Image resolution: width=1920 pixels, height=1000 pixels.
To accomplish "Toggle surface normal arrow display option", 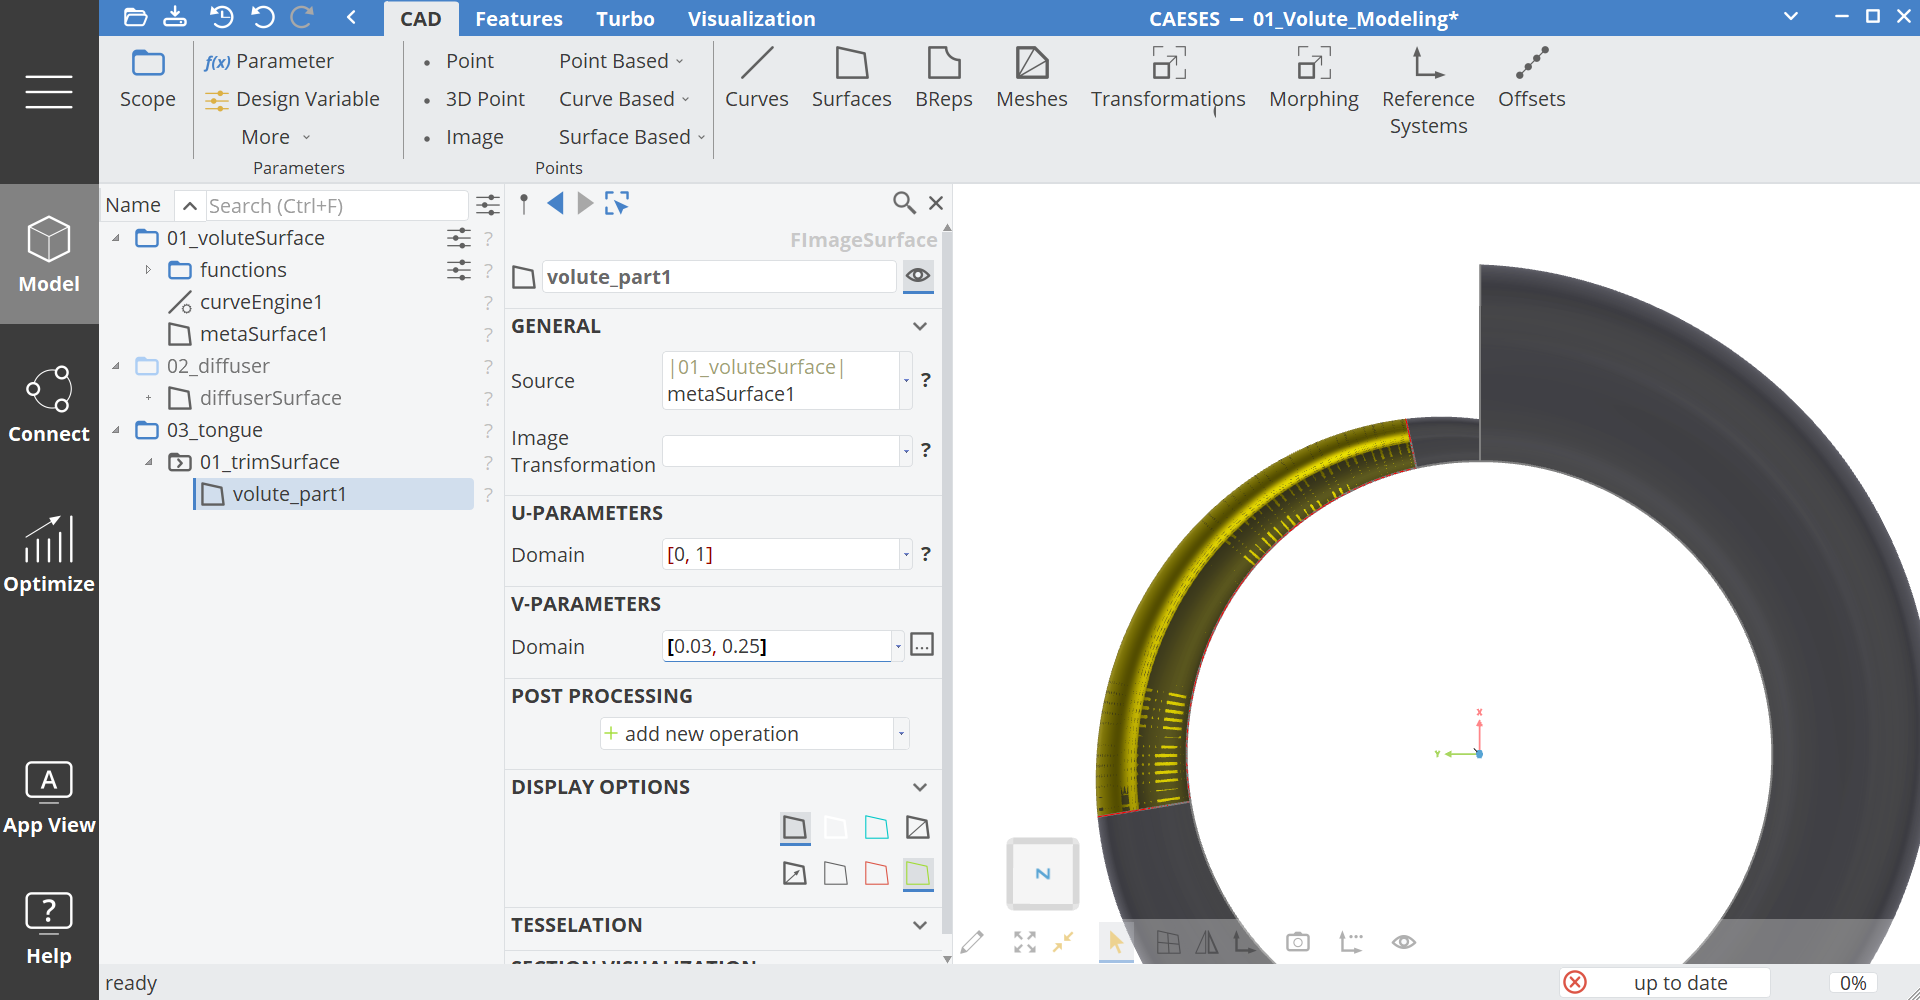I will pyautogui.click(x=795, y=874).
